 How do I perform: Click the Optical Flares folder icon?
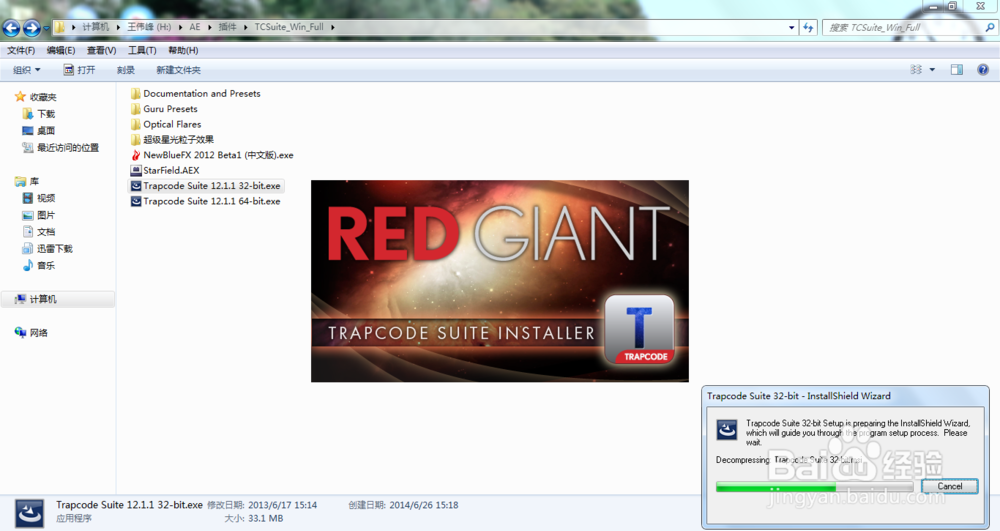[x=136, y=124]
